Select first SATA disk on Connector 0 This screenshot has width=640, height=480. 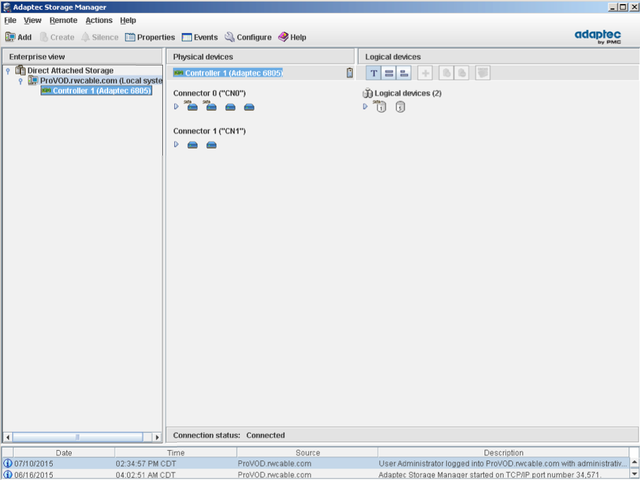pos(192,106)
